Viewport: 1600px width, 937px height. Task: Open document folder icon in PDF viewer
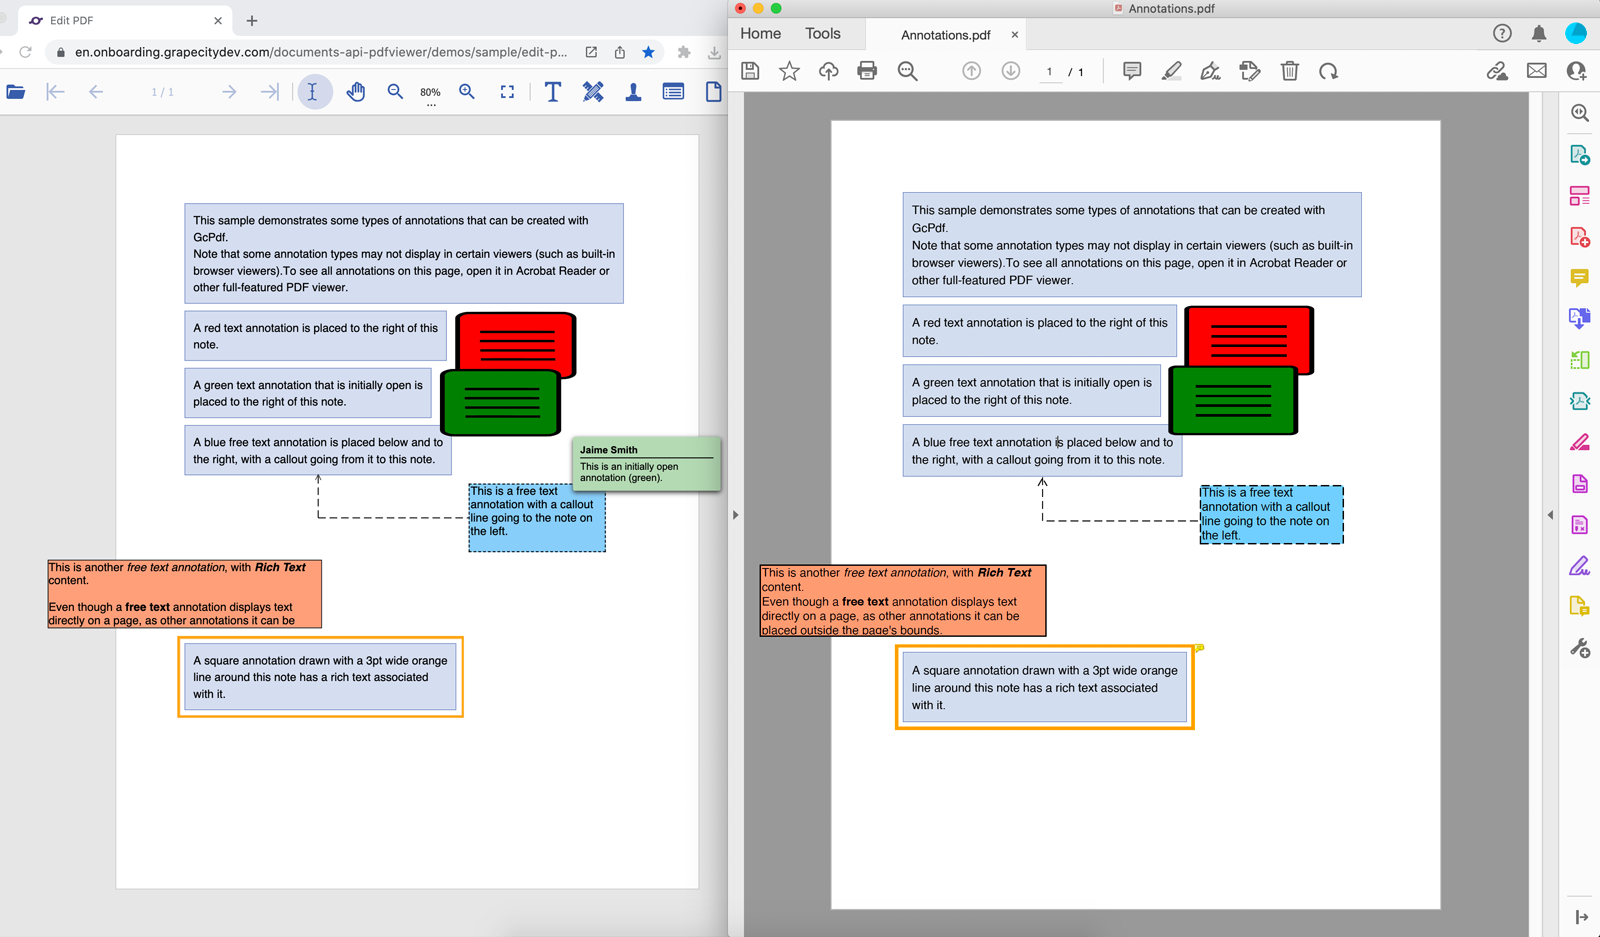[x=16, y=92]
